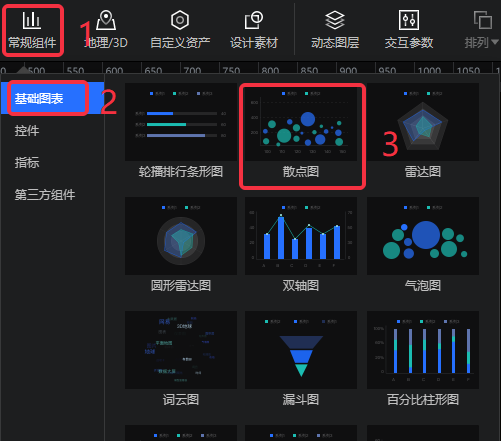The width and height of the screenshot is (501, 441).
Task: Choose the 气泡图 bubble chart
Action: (x=423, y=236)
